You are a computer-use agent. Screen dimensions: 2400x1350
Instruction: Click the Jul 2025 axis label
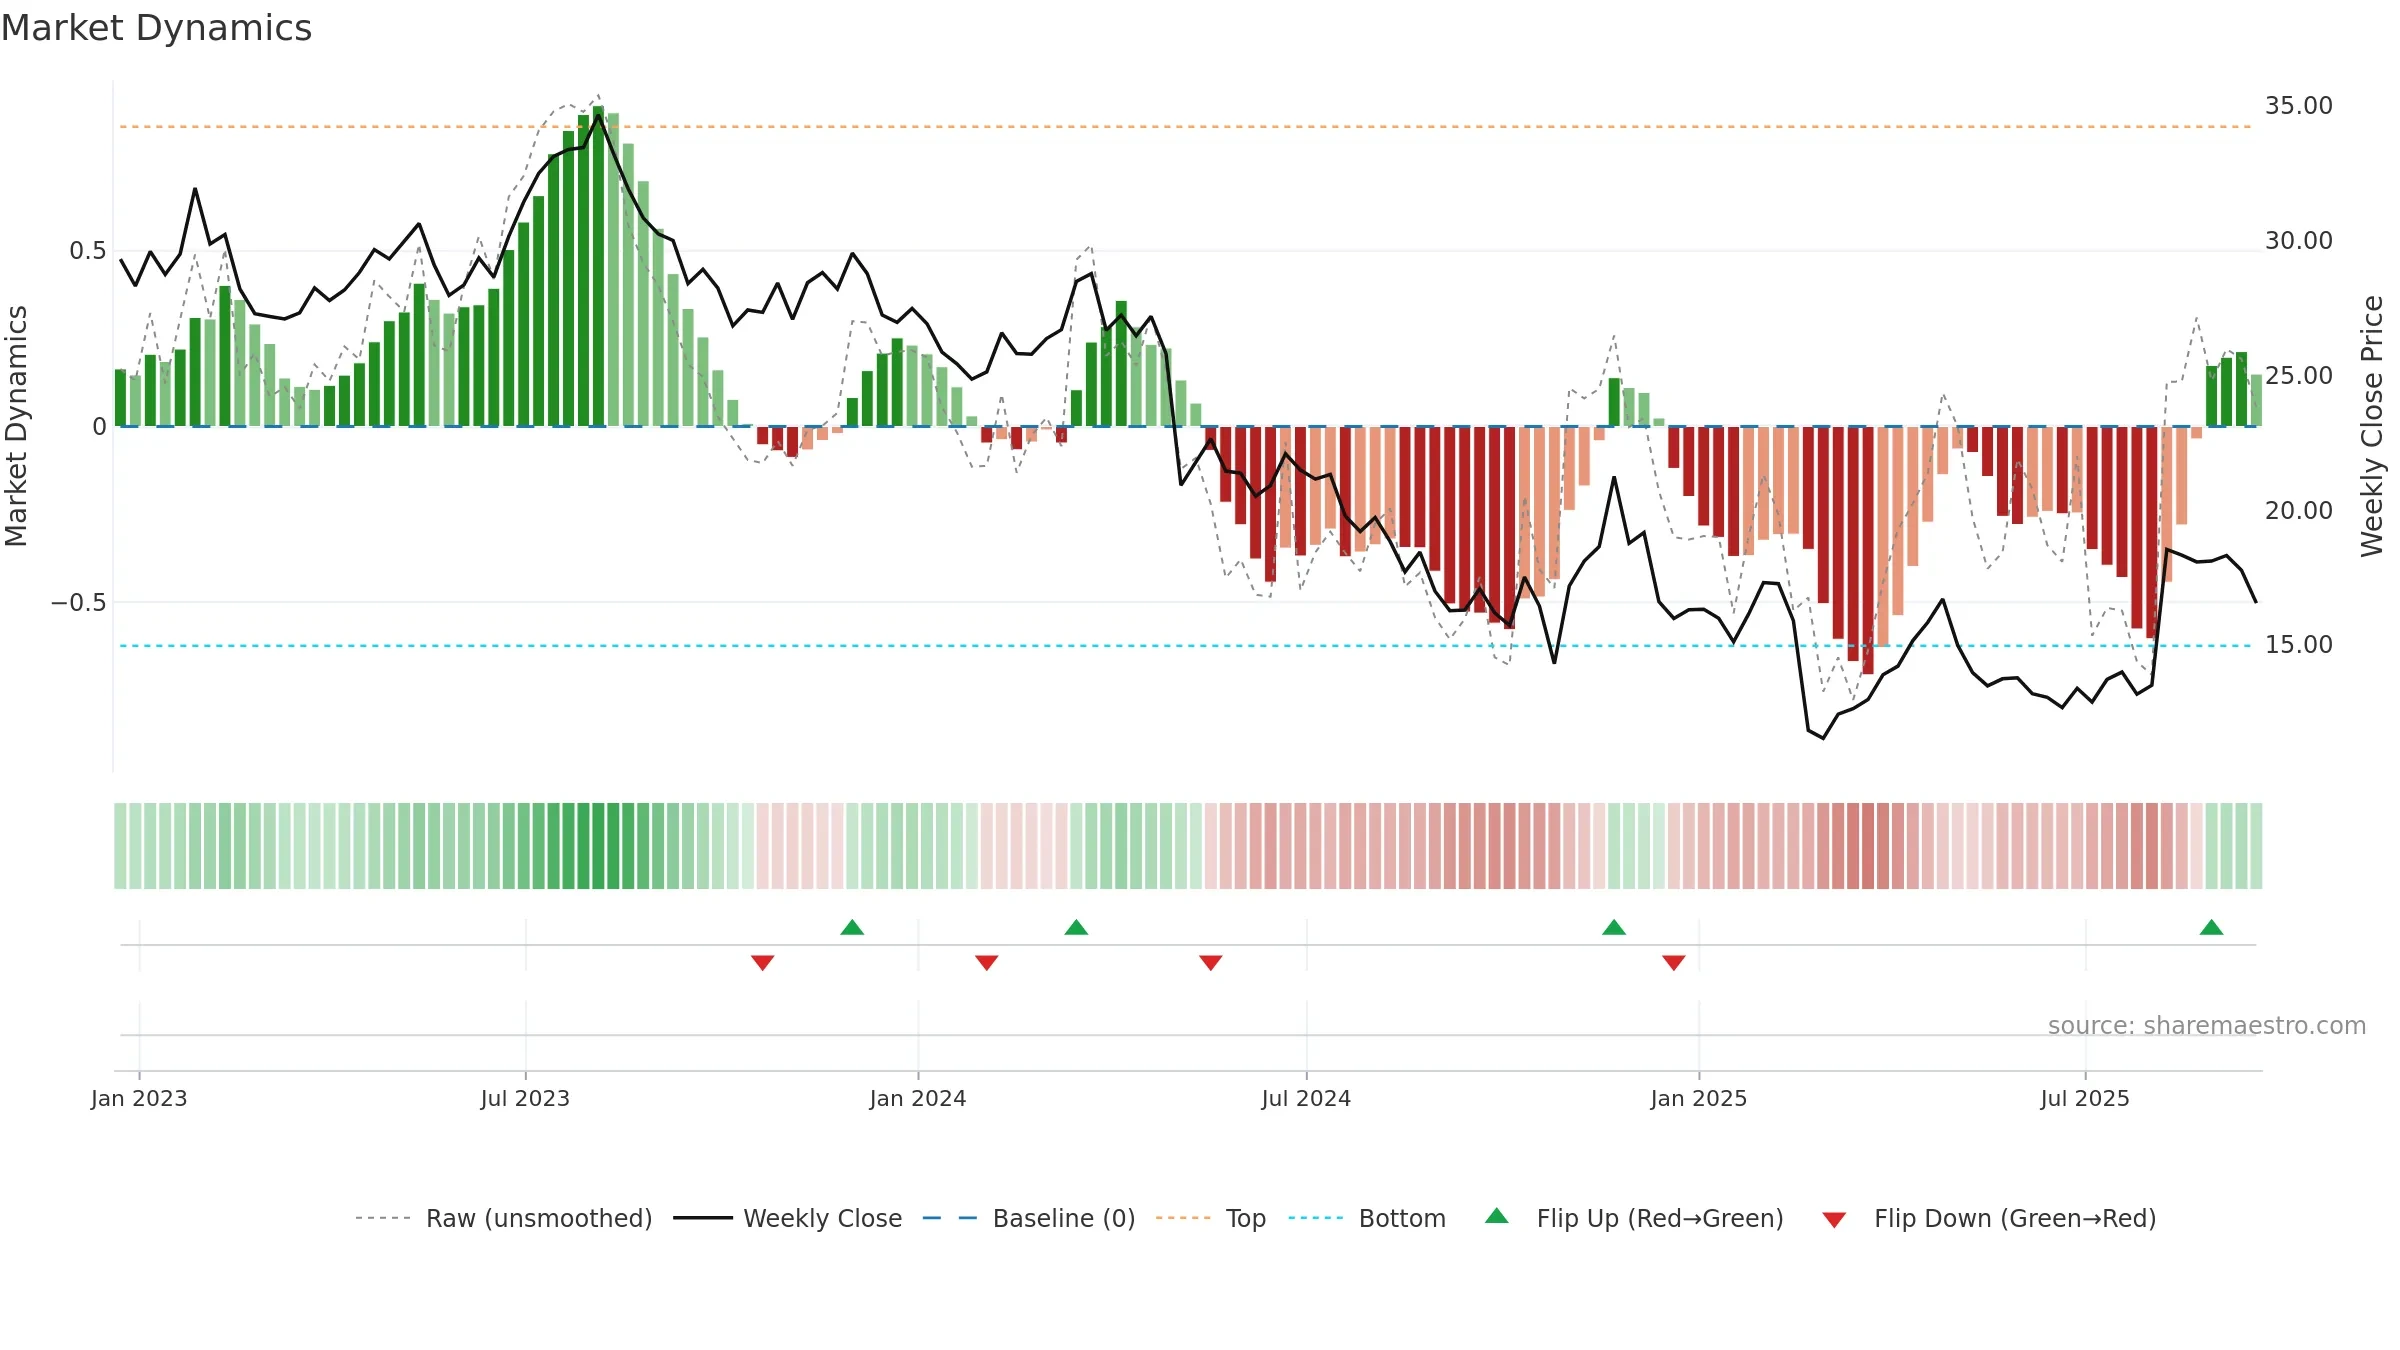(x=2085, y=1098)
